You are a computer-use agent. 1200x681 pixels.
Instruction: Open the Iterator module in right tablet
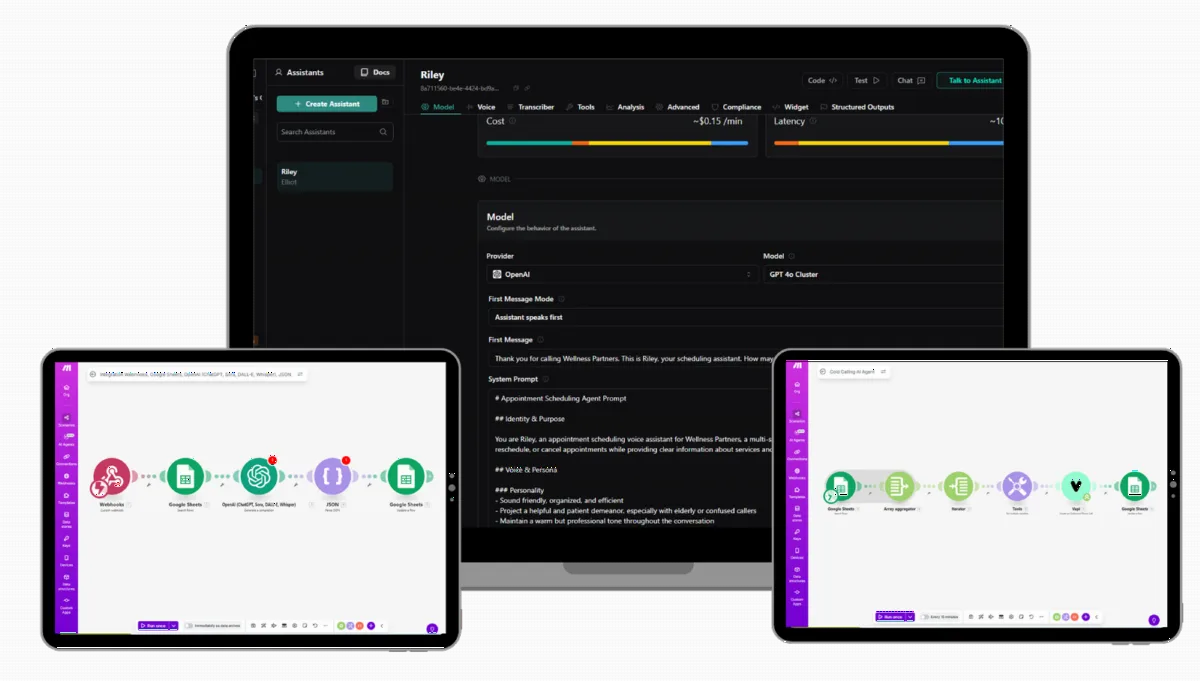point(958,486)
